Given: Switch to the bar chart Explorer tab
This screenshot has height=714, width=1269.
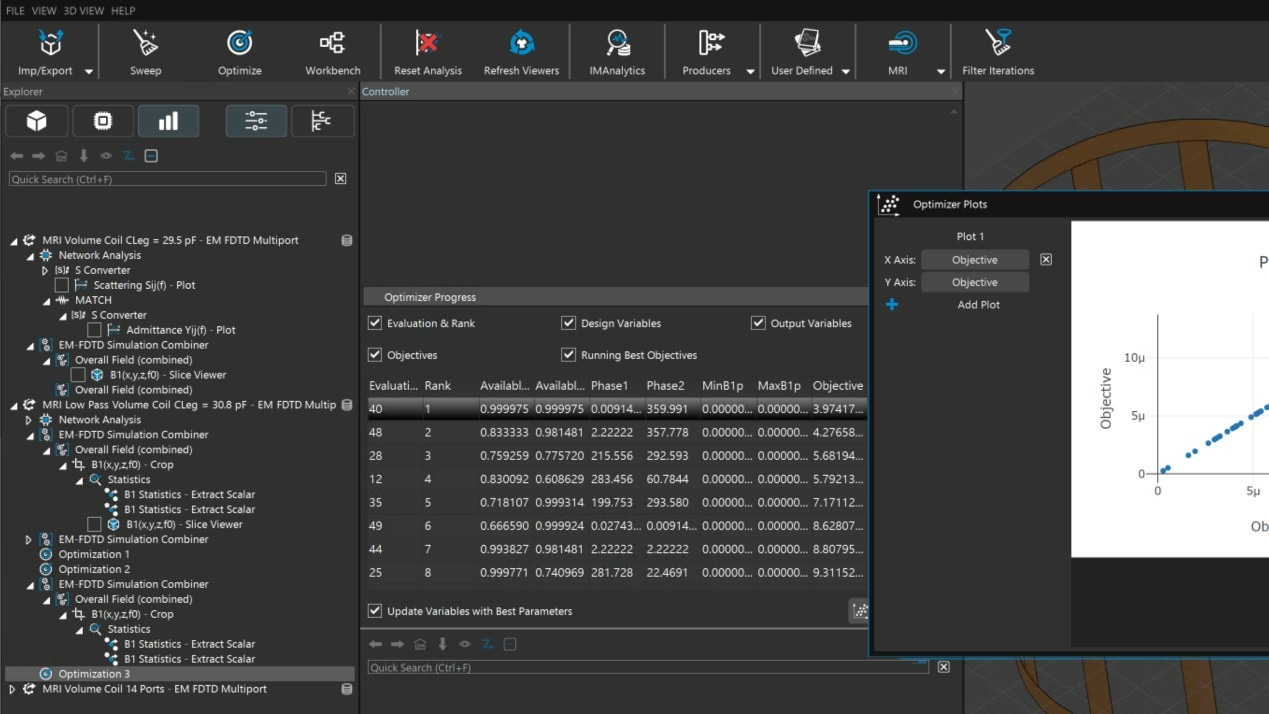Looking at the screenshot, I should pyautogui.click(x=168, y=121).
